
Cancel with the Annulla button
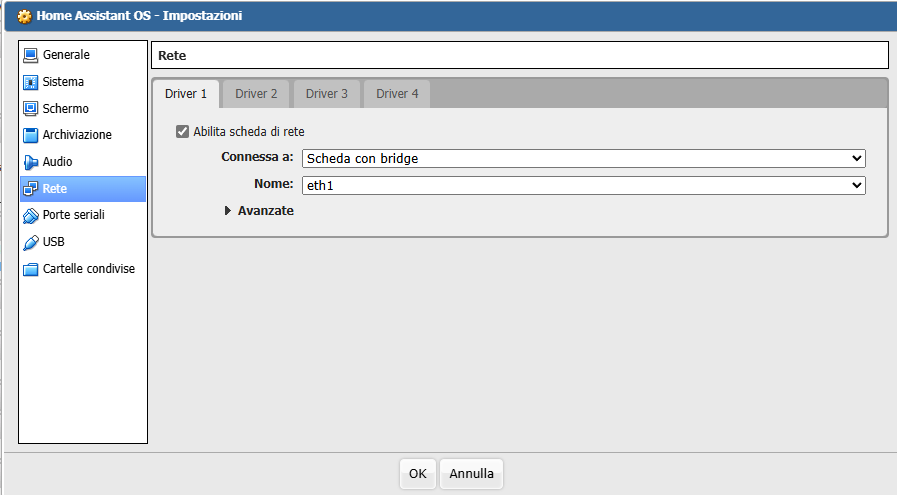471,474
